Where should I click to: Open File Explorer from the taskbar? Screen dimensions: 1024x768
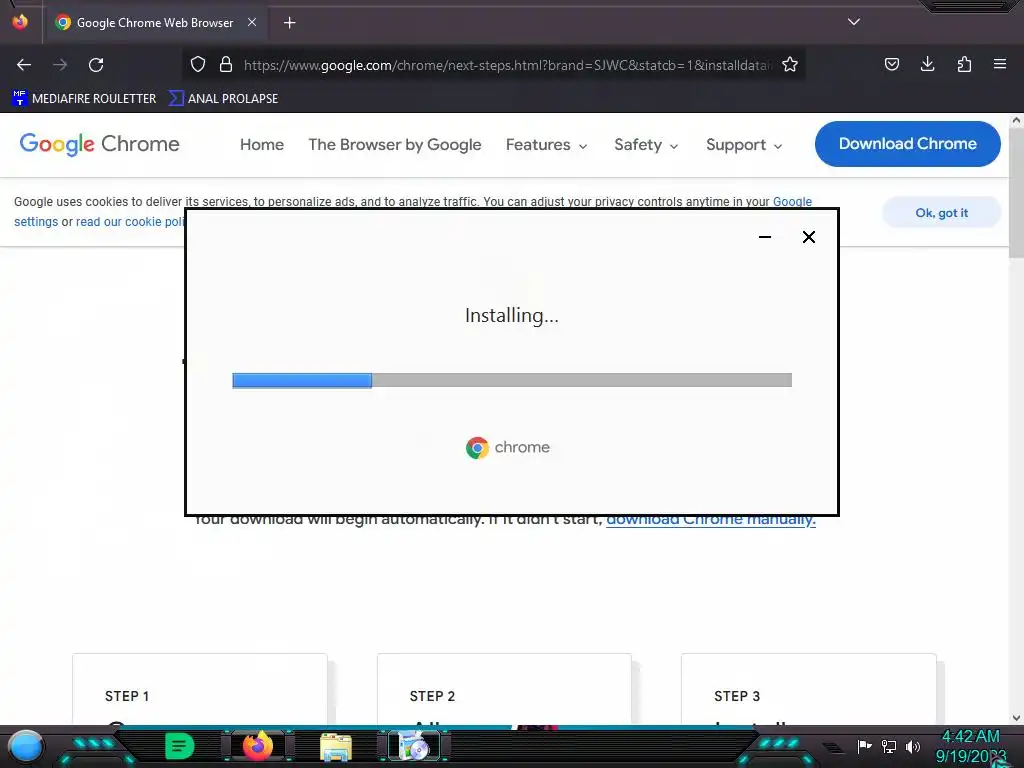(x=336, y=746)
